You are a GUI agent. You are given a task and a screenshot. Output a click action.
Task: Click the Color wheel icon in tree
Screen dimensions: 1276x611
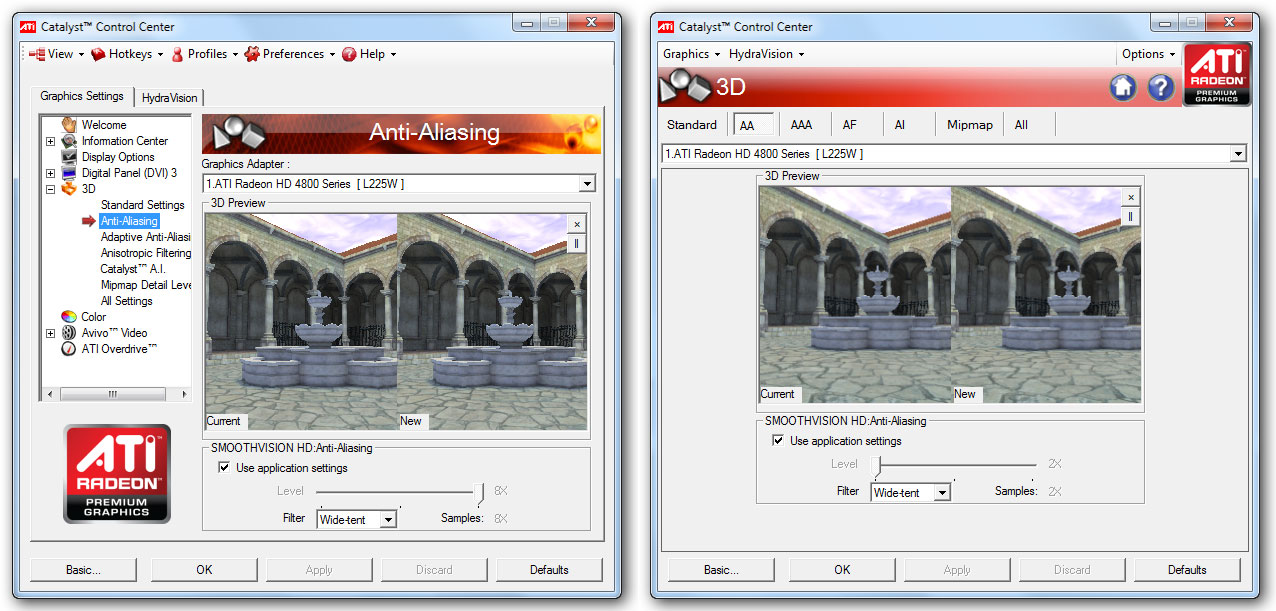point(69,317)
